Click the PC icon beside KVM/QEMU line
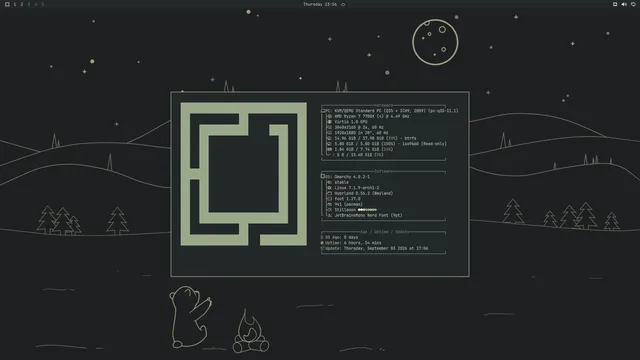The width and height of the screenshot is (640, 360). 323,111
